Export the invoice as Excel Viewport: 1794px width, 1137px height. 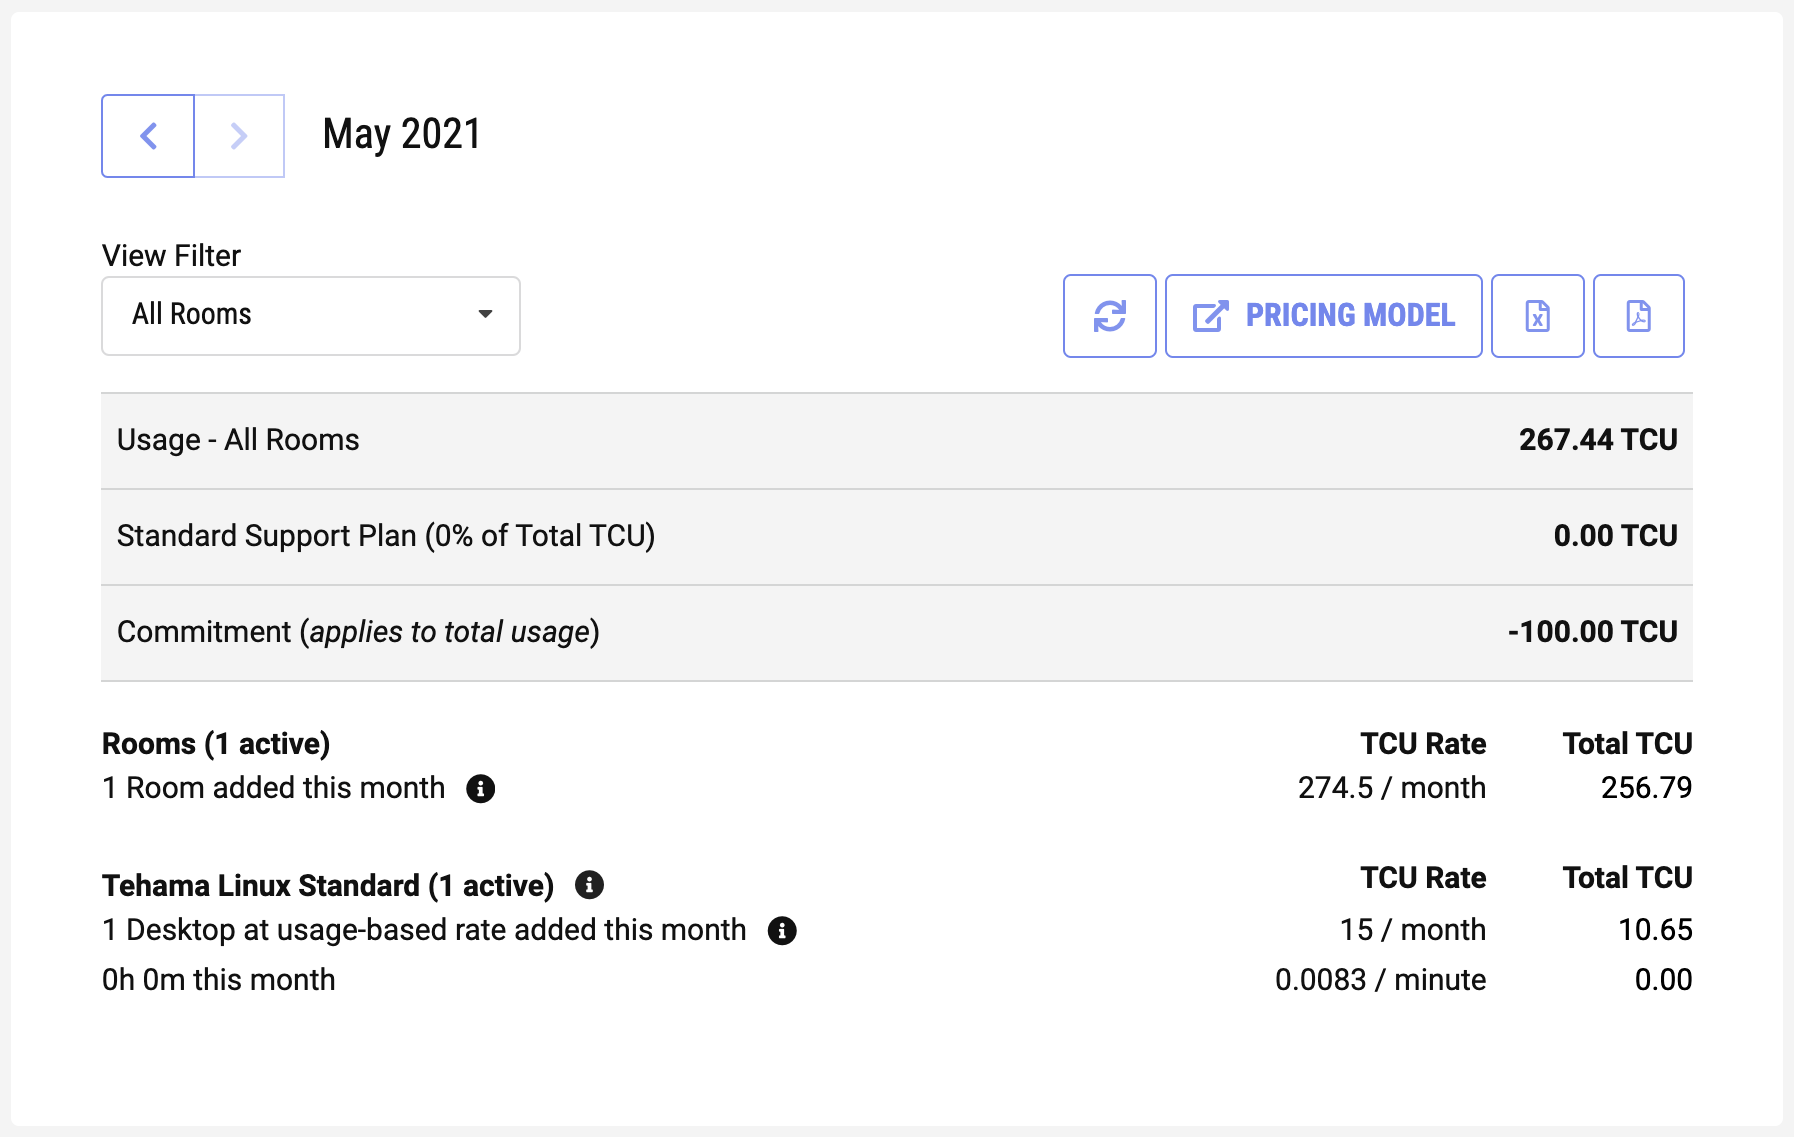click(1538, 315)
